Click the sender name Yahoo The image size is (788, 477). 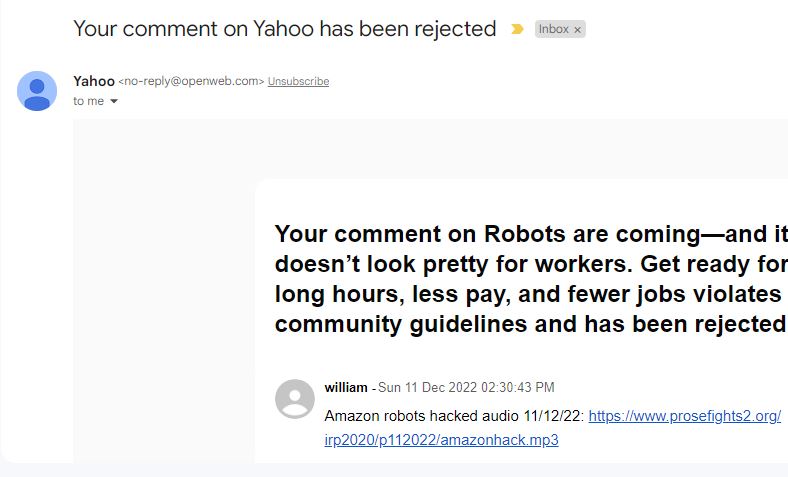tap(94, 81)
